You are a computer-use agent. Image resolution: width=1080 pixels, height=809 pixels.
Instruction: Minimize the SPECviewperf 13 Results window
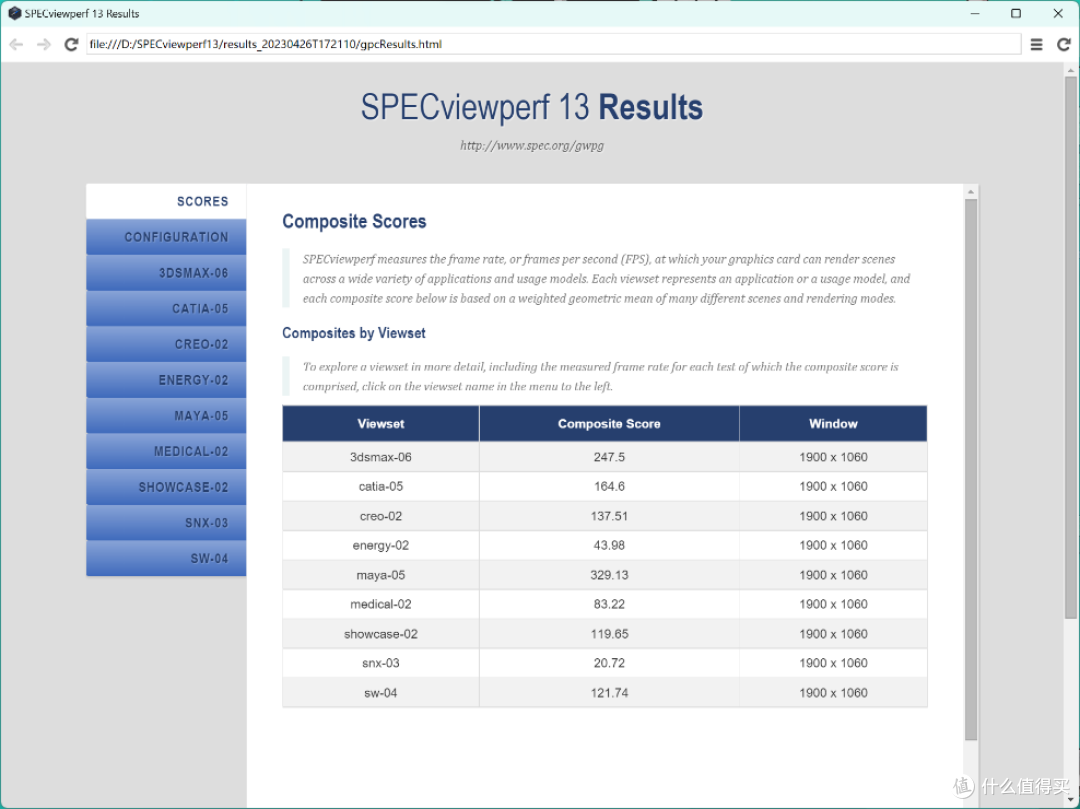975,13
